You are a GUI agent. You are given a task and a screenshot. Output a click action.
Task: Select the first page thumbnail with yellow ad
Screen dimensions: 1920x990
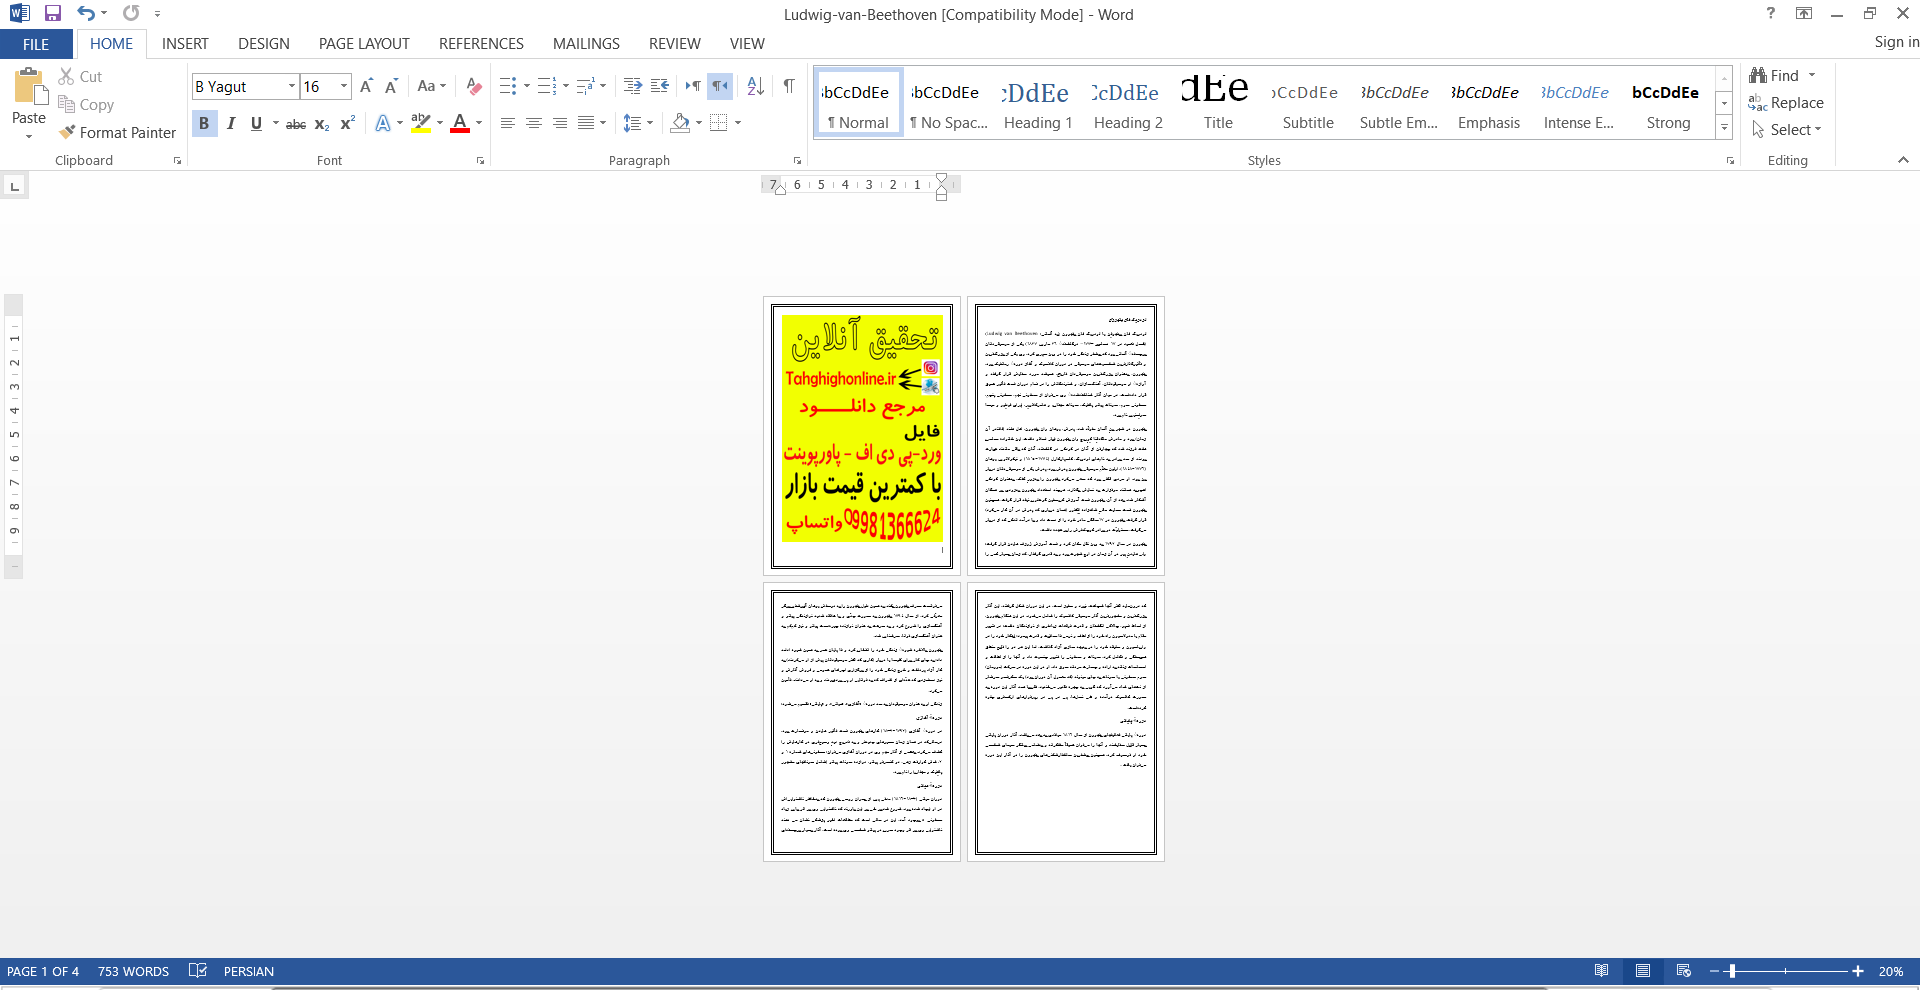862,436
